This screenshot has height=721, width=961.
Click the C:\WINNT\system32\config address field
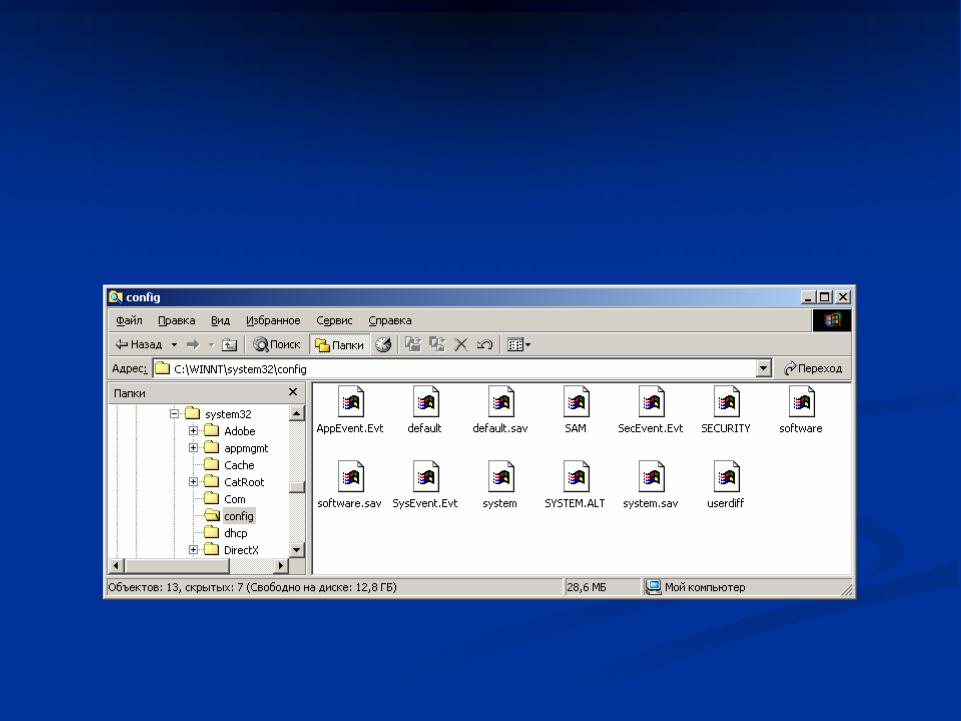(x=455, y=368)
